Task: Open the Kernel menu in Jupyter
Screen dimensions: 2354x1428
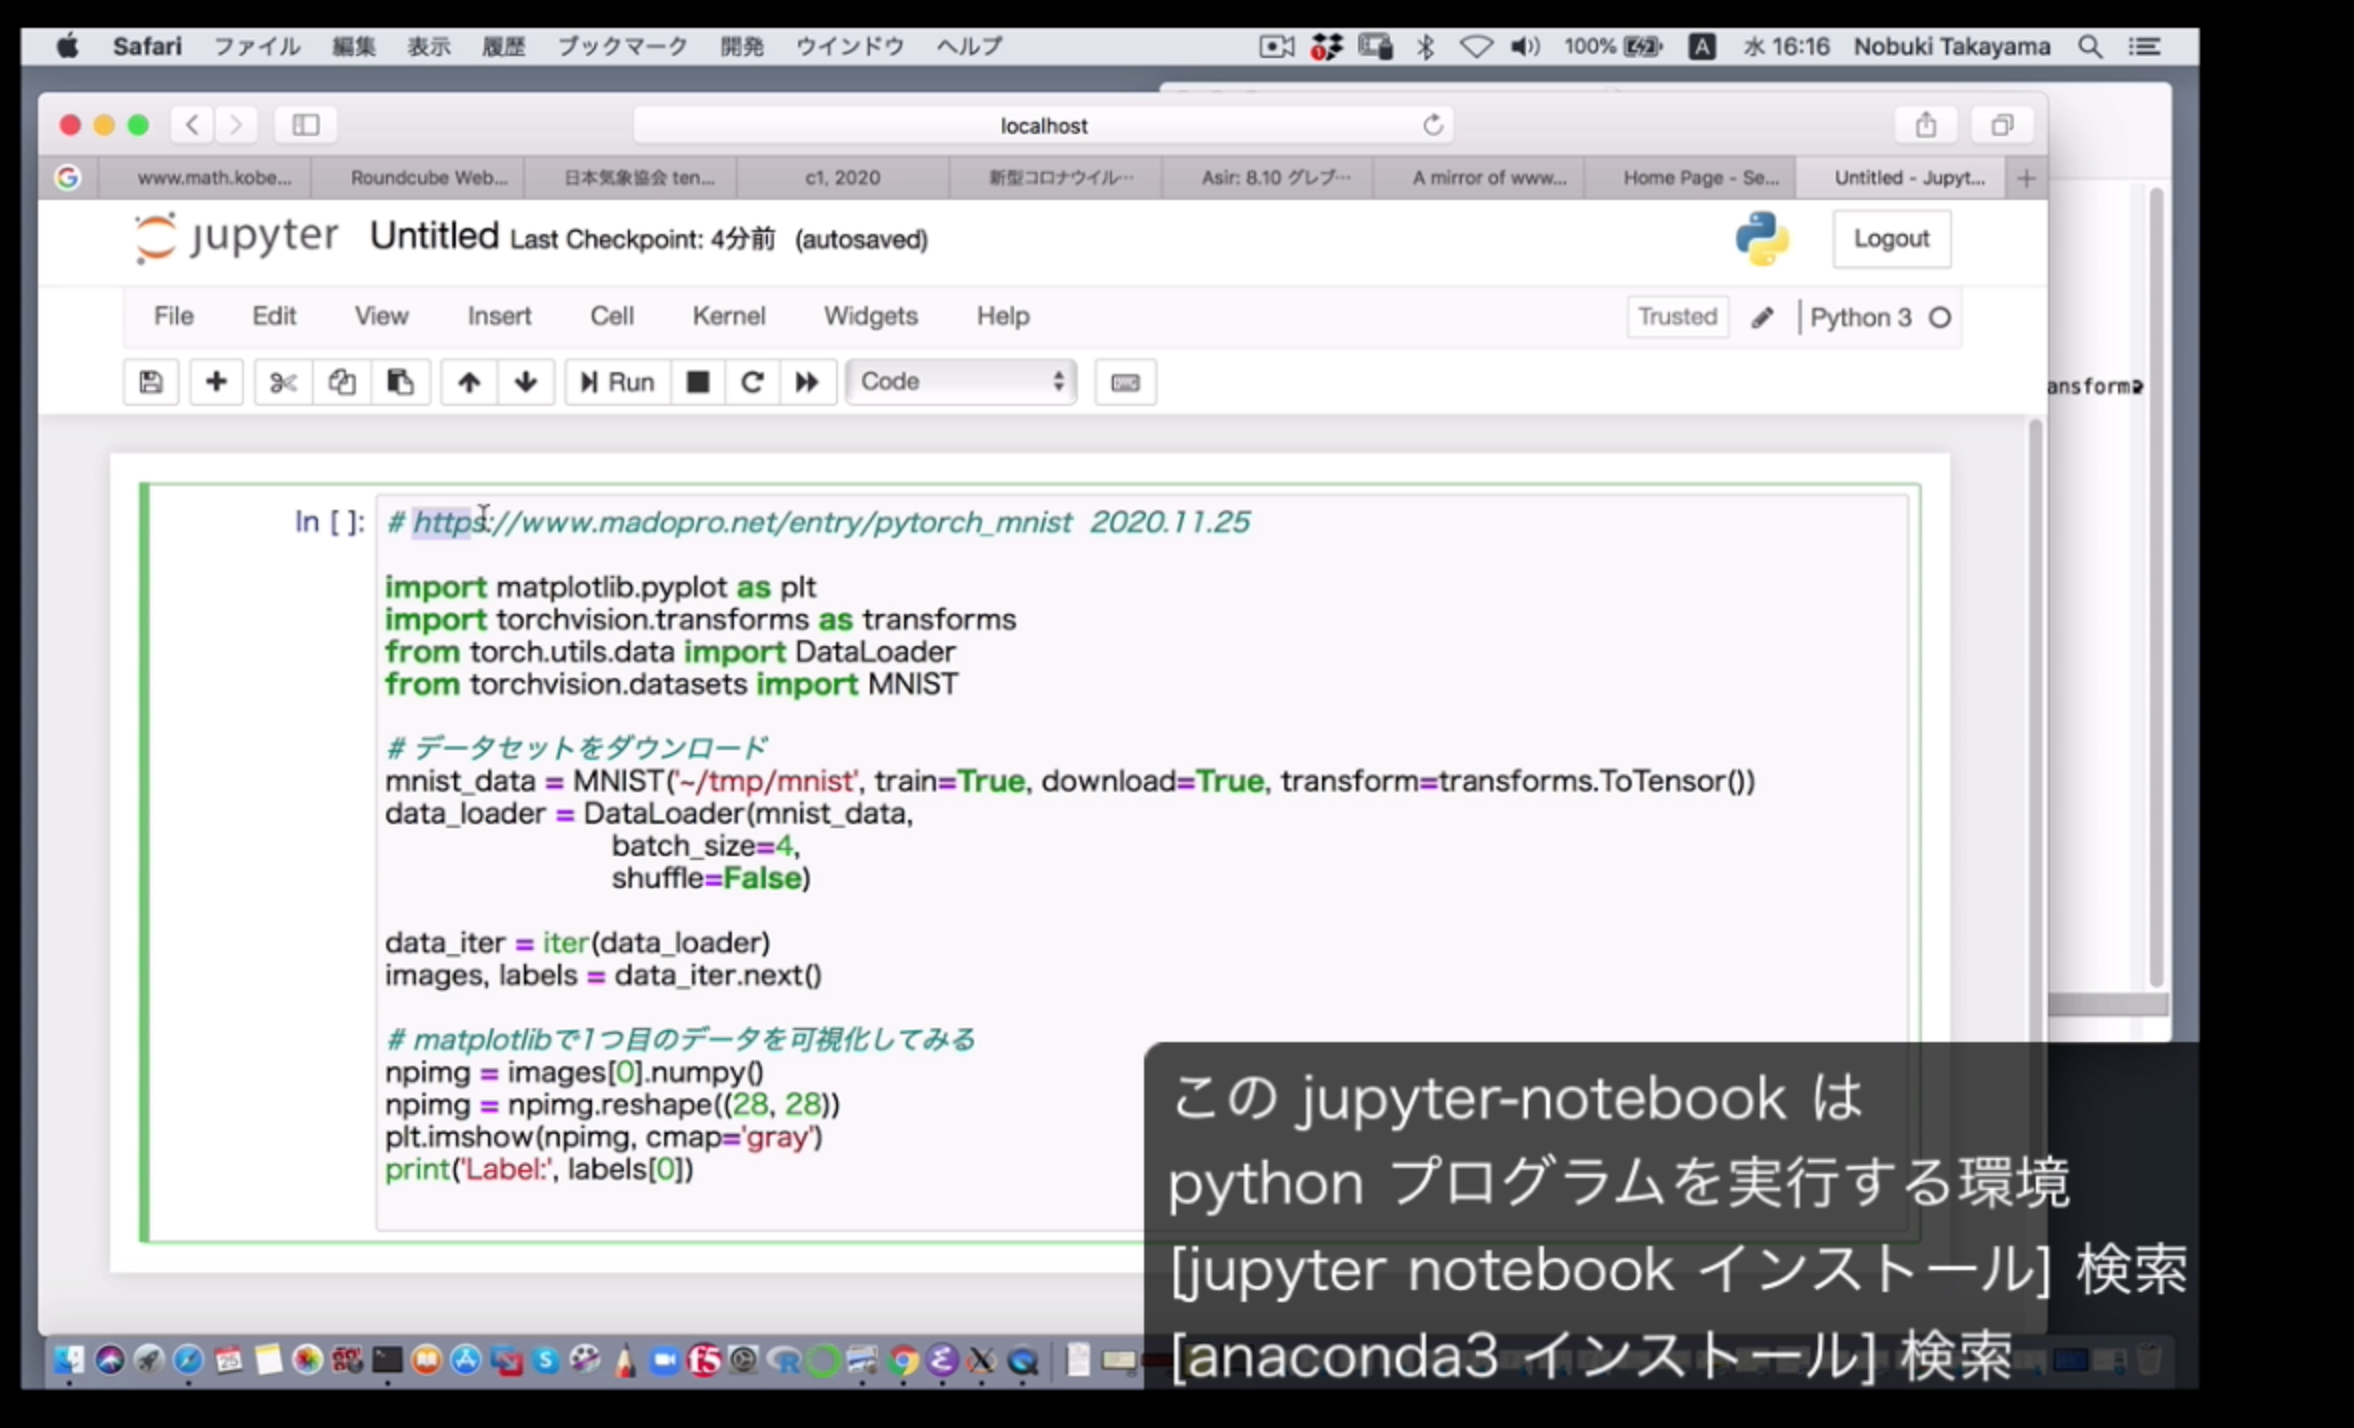Action: pyautogui.click(x=729, y=316)
